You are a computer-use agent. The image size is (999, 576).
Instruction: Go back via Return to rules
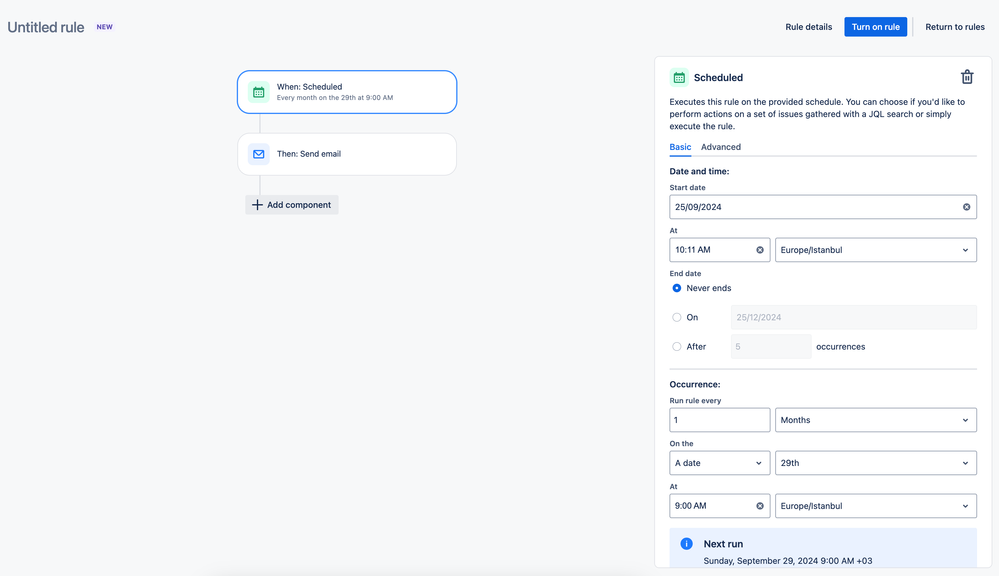pos(954,27)
